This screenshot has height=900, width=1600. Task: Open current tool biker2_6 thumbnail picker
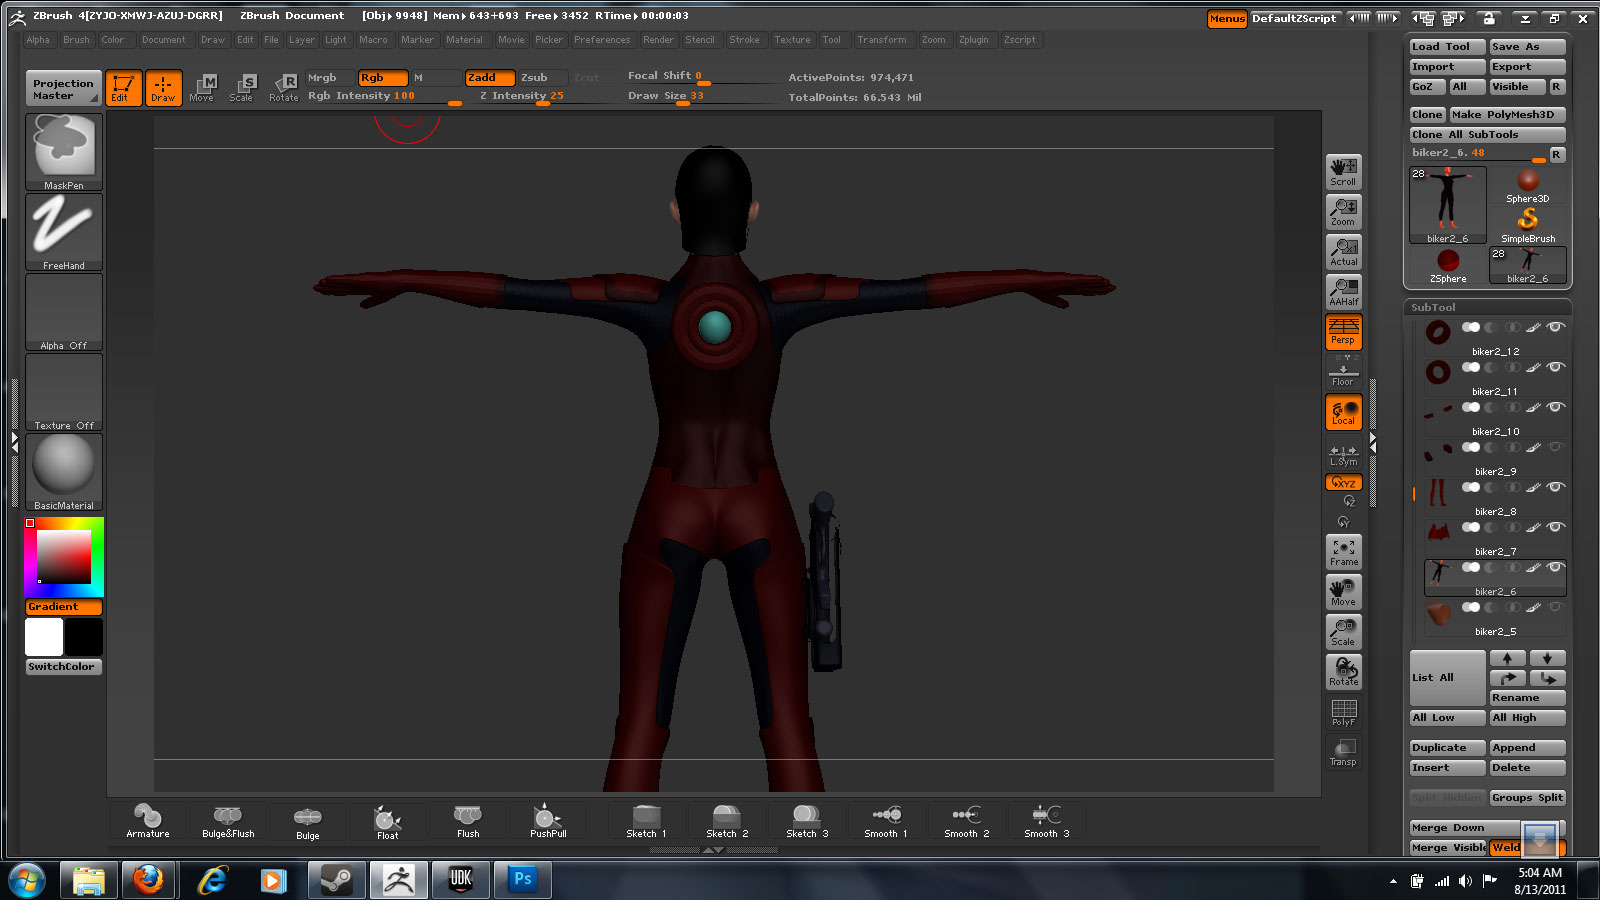click(x=1447, y=205)
